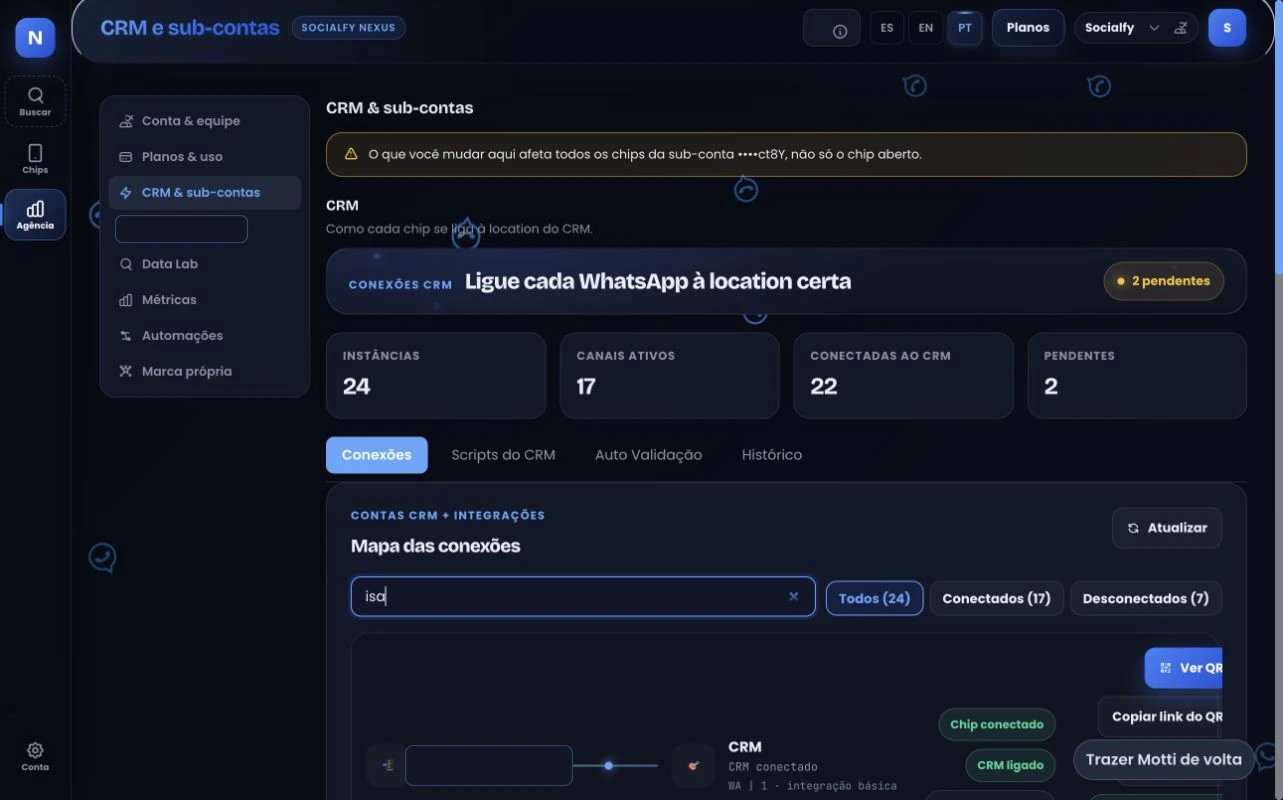The image size is (1283, 800).
Task: Click the info icon in the header
Action: click(840, 31)
